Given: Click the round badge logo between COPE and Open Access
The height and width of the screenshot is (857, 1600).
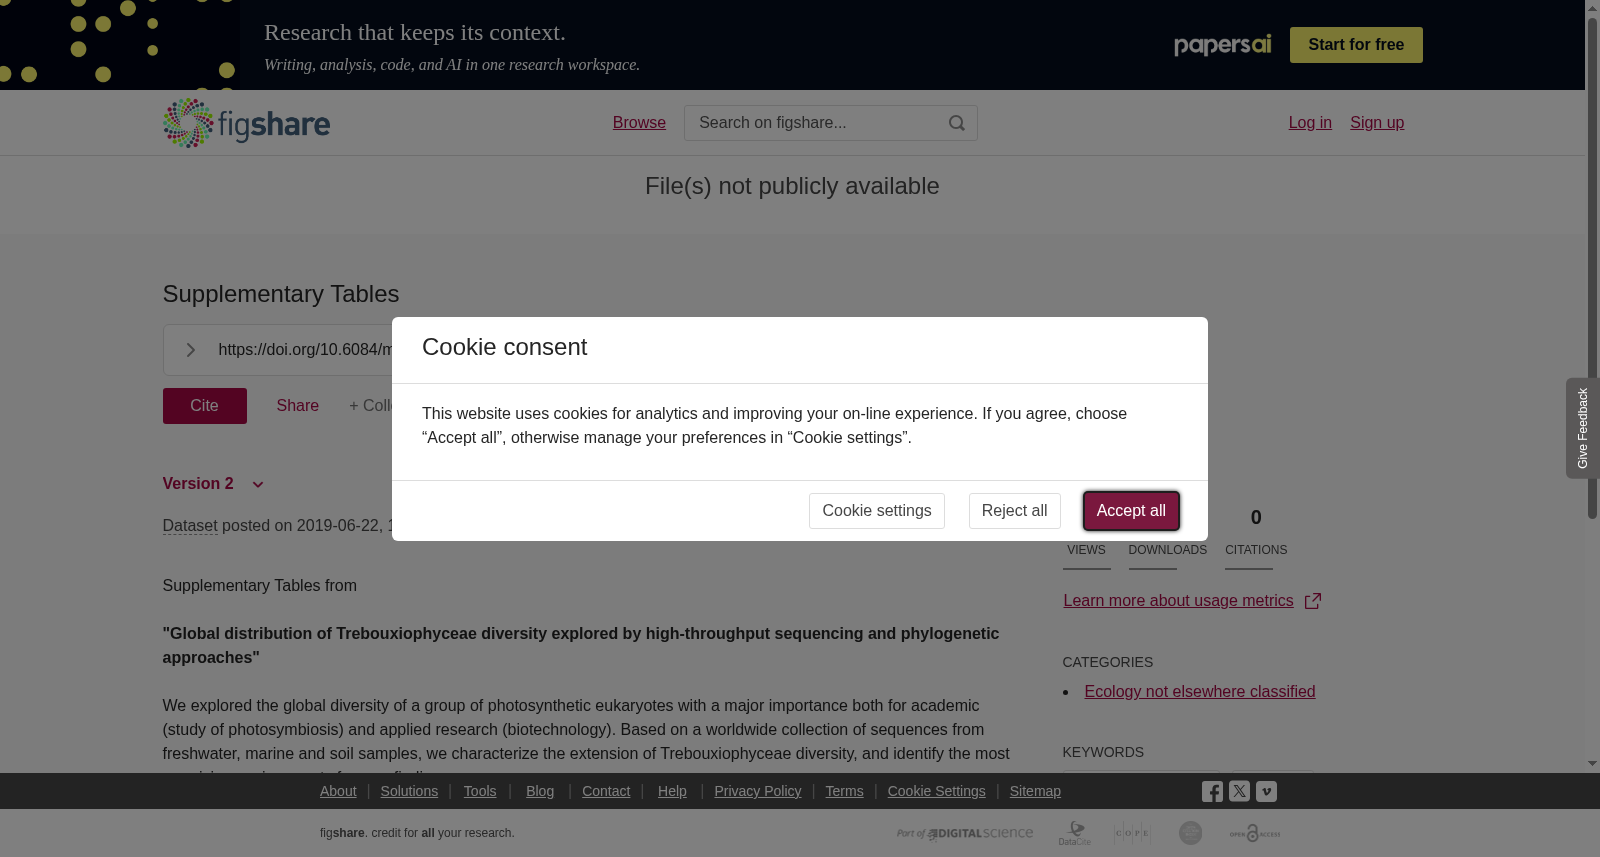Looking at the screenshot, I should point(1190,833).
